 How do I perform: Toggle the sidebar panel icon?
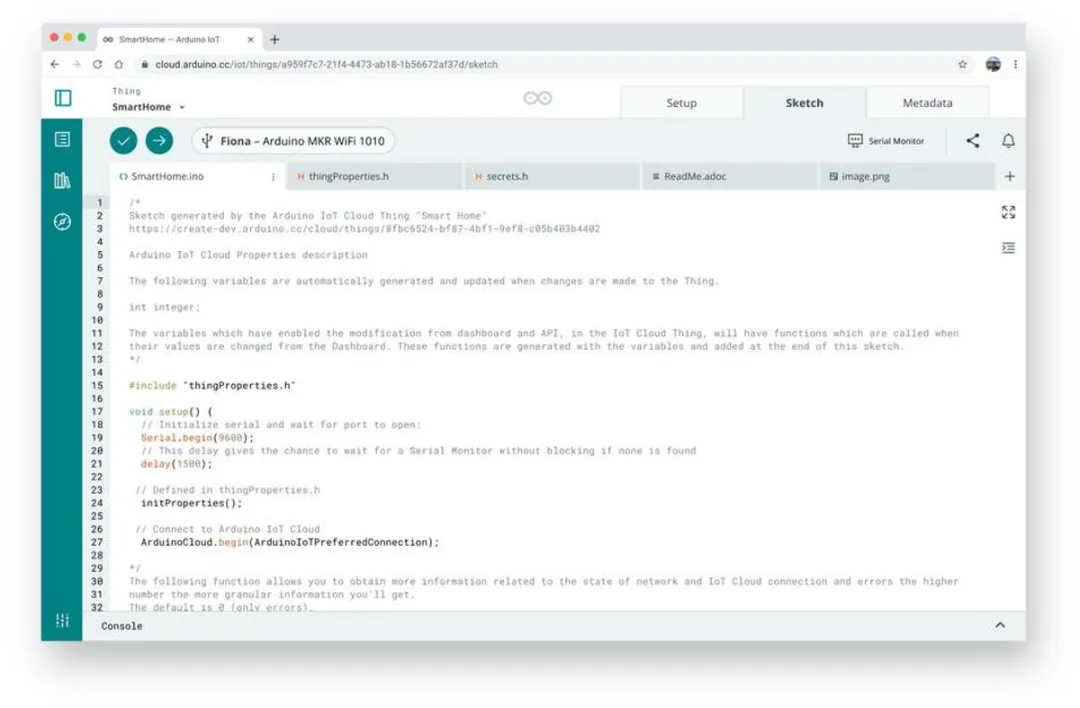coord(63,98)
